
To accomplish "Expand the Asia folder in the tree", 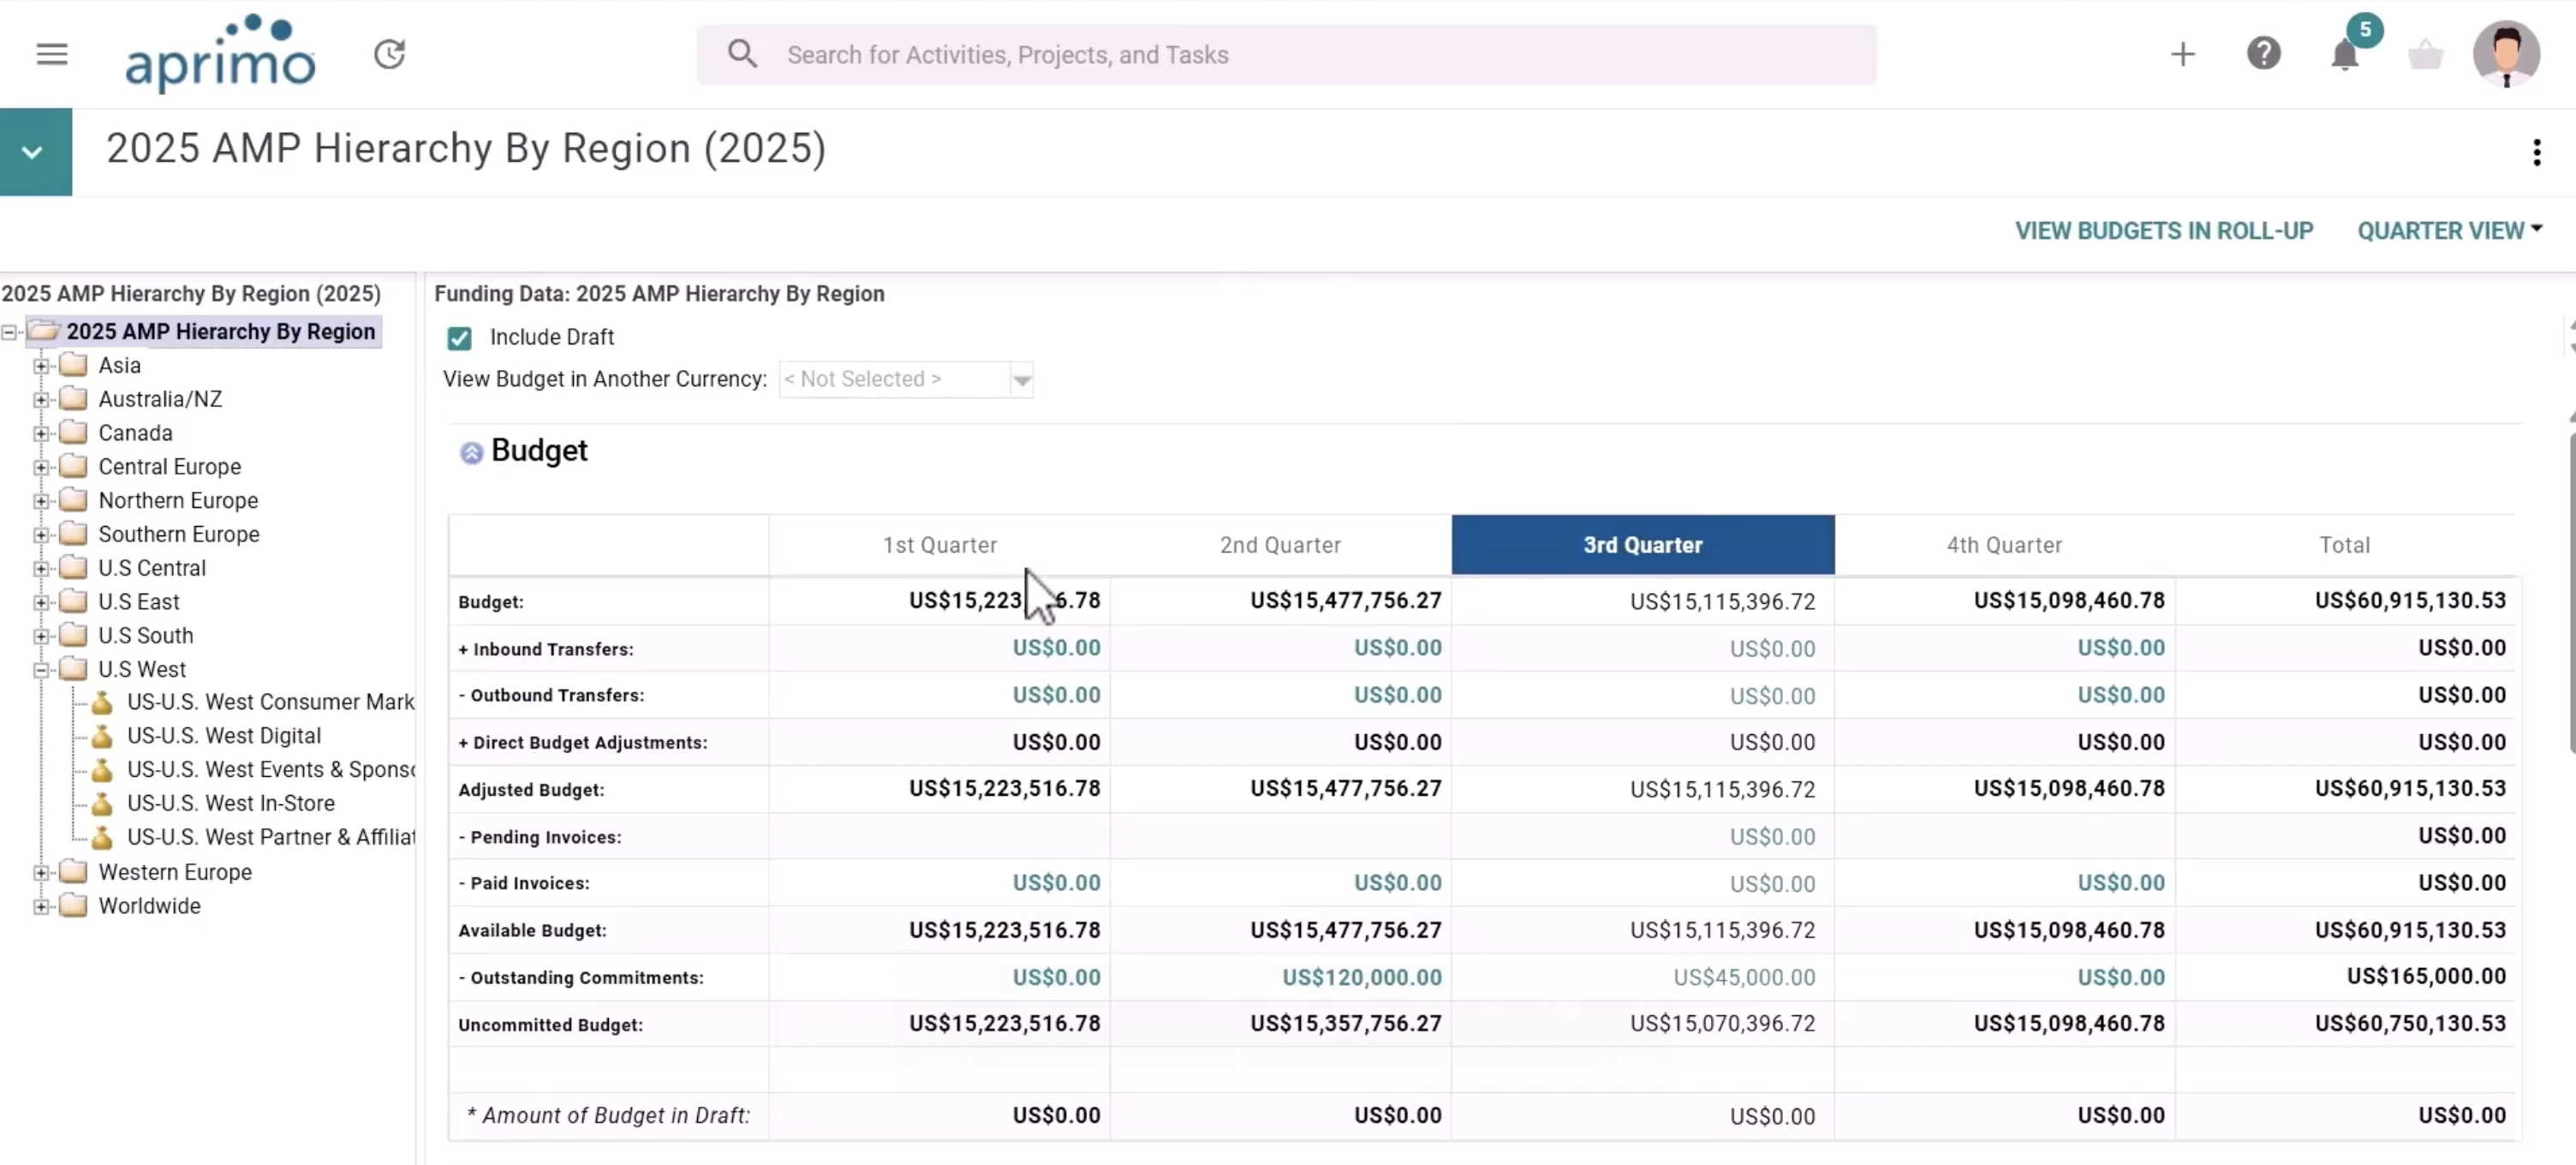I will 41,365.
